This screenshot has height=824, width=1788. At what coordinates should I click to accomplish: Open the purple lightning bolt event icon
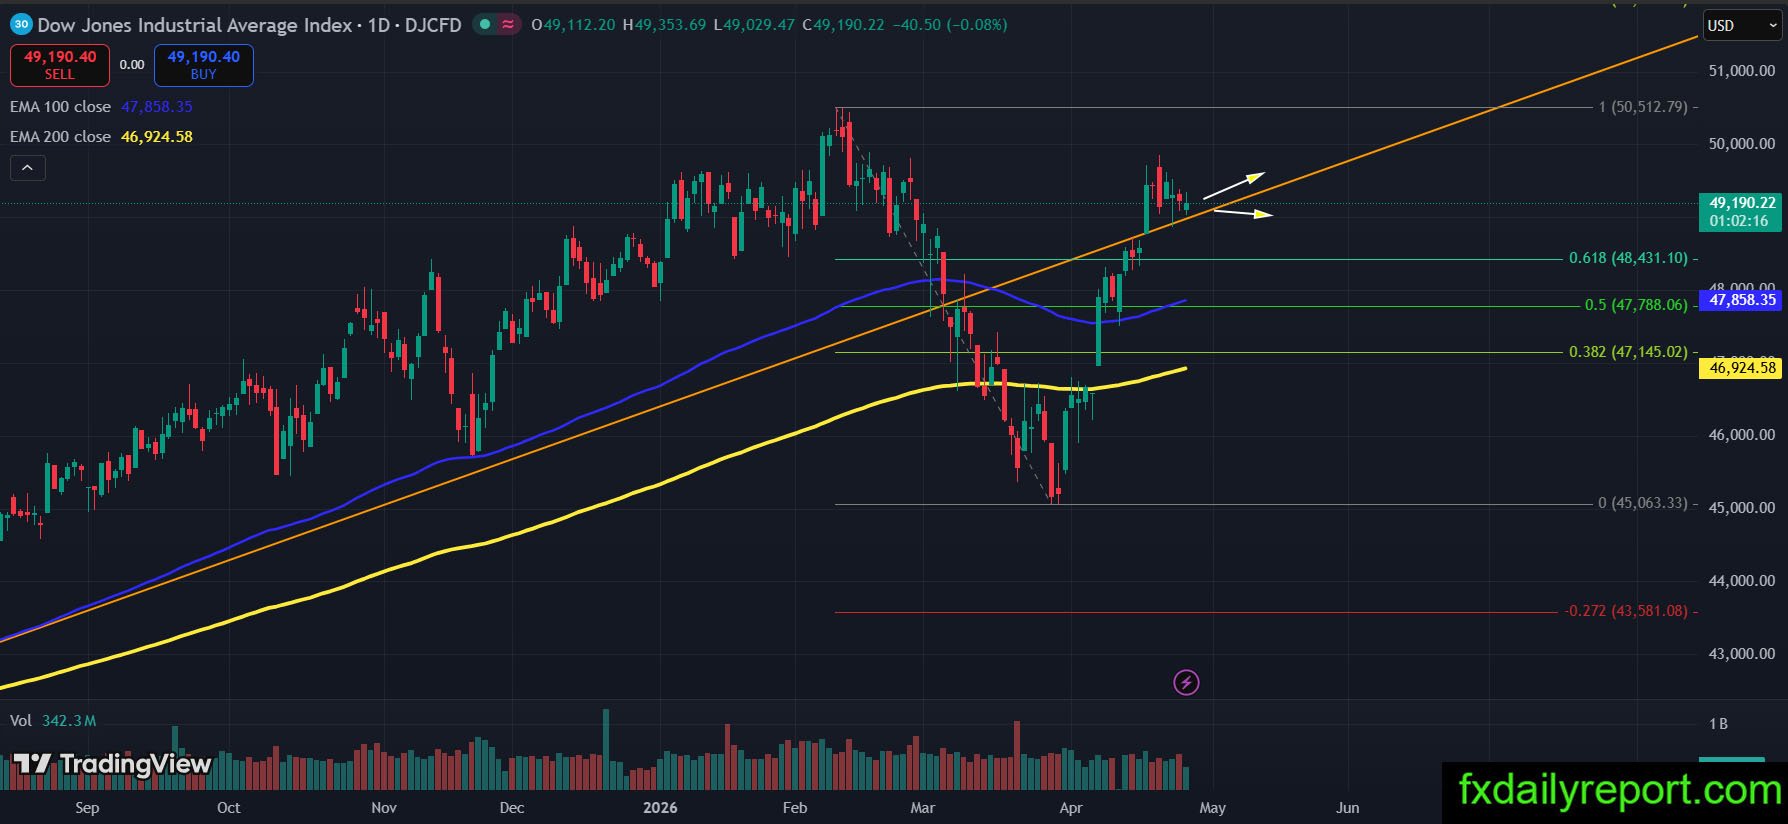point(1186,683)
